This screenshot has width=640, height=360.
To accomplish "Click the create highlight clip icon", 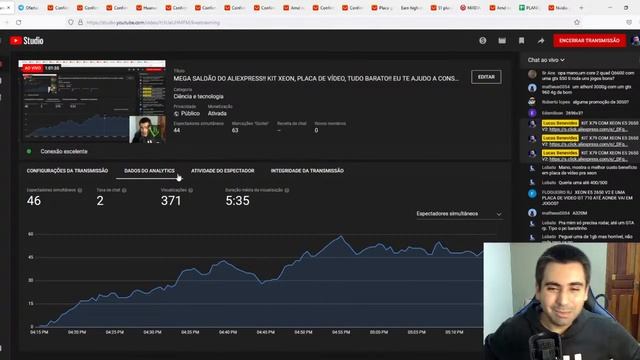I will (x=502, y=40).
